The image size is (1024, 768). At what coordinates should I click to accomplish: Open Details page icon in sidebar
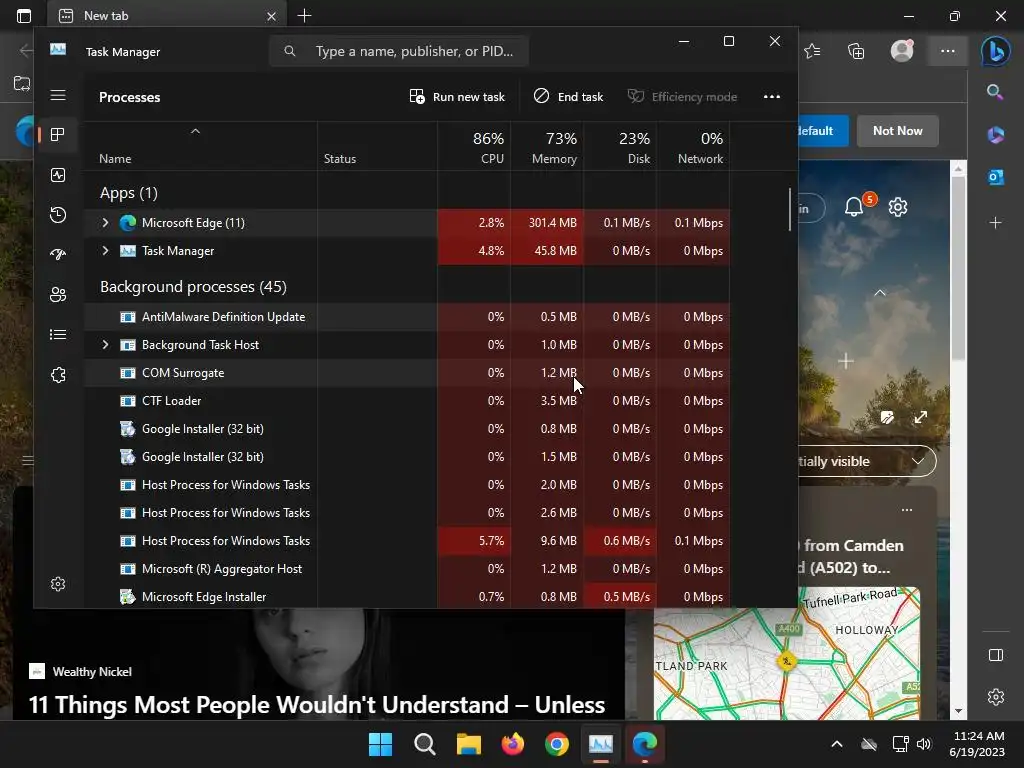(x=58, y=334)
